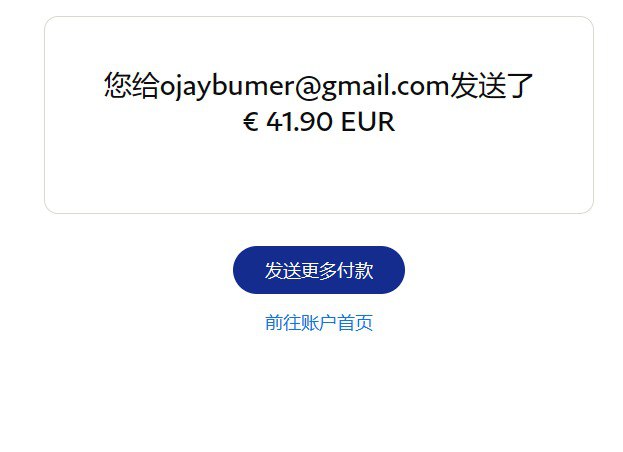The width and height of the screenshot is (623, 452).
Task: Click the 41.90 number in the amount
Action: point(300,122)
